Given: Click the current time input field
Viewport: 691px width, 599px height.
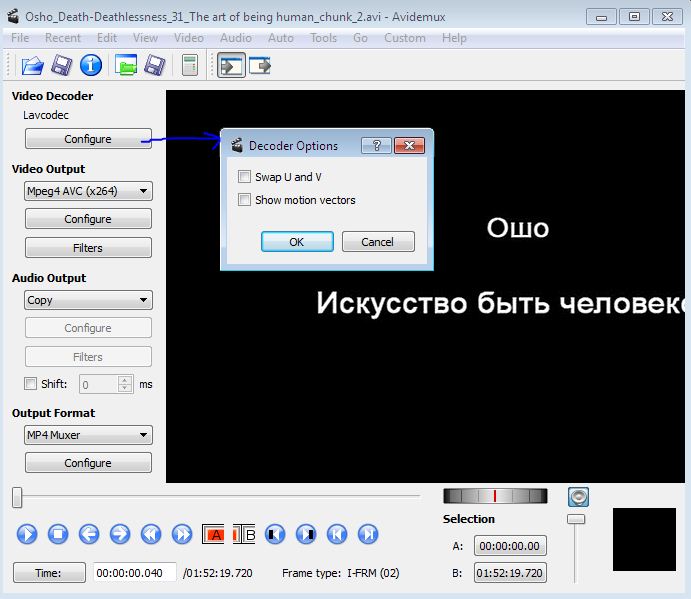Looking at the screenshot, I should (134, 573).
